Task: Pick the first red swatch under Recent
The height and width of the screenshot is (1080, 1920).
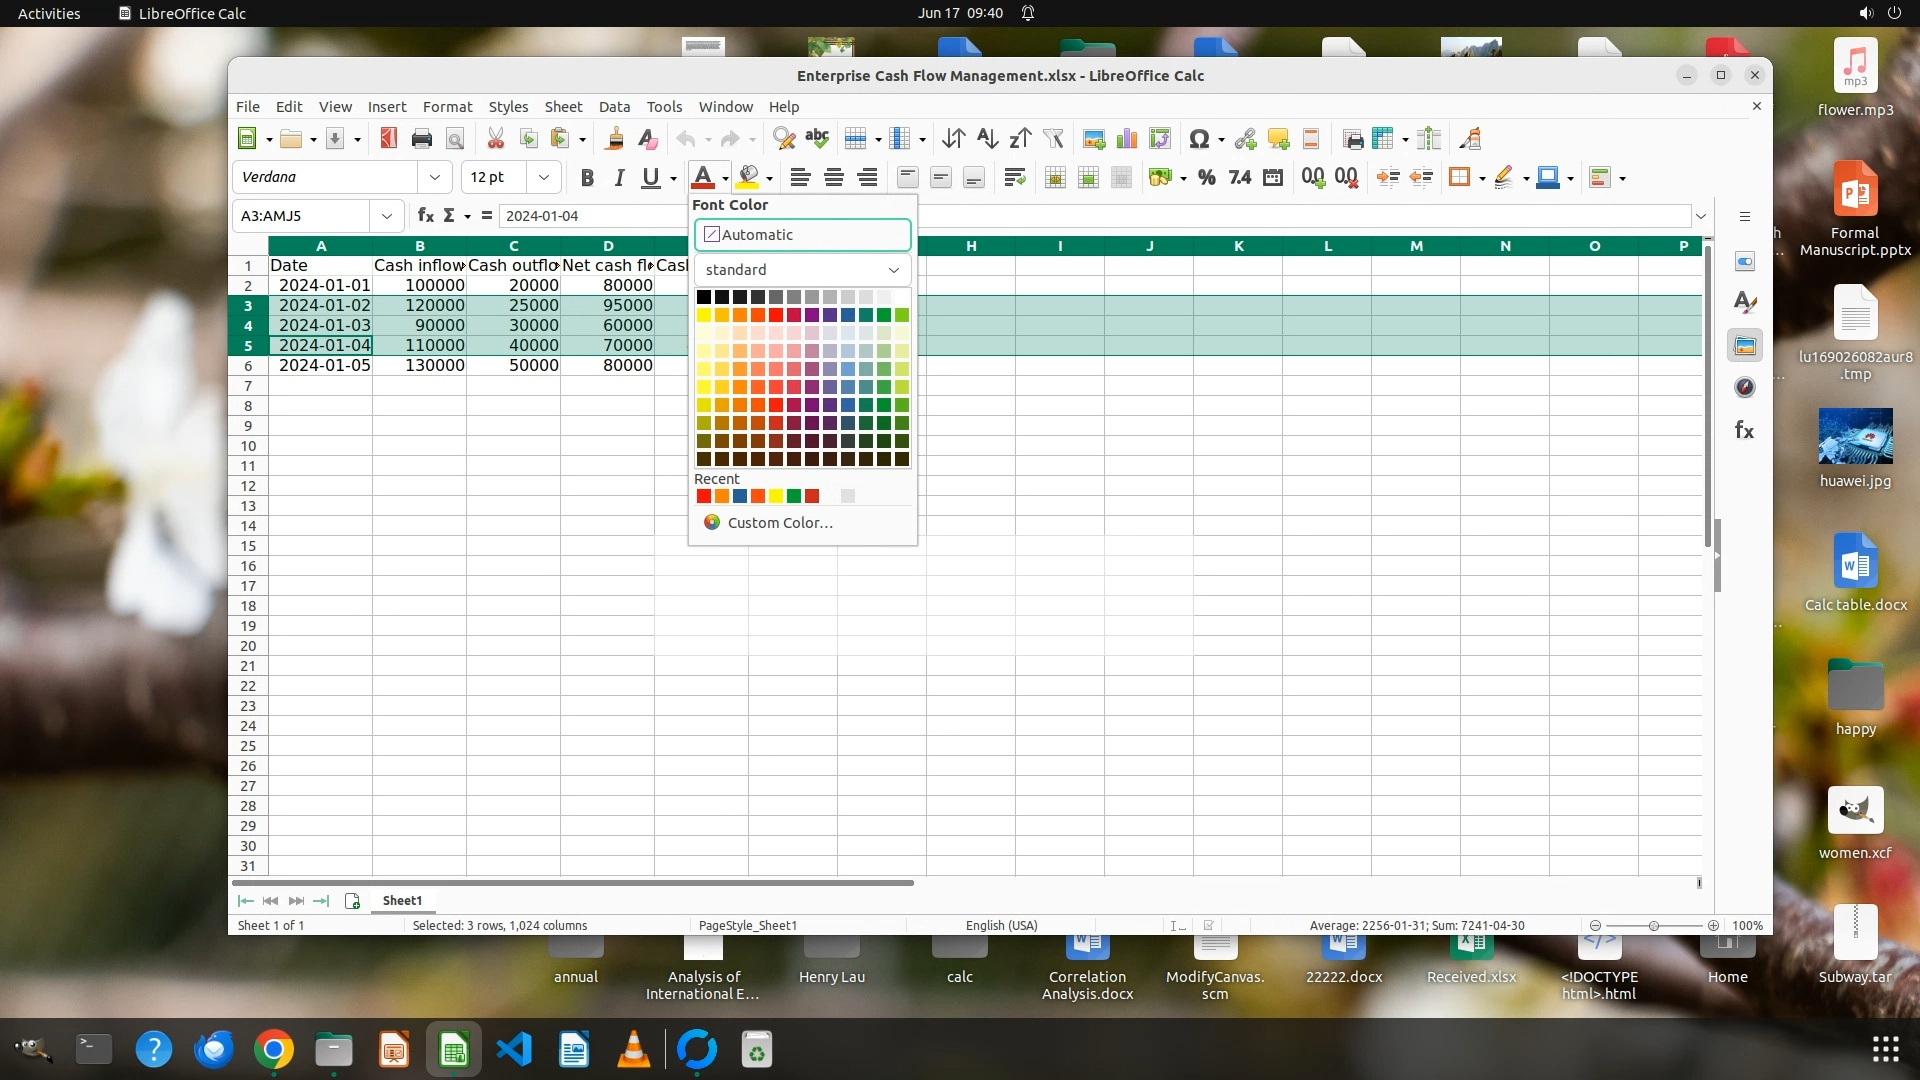Action: click(704, 497)
